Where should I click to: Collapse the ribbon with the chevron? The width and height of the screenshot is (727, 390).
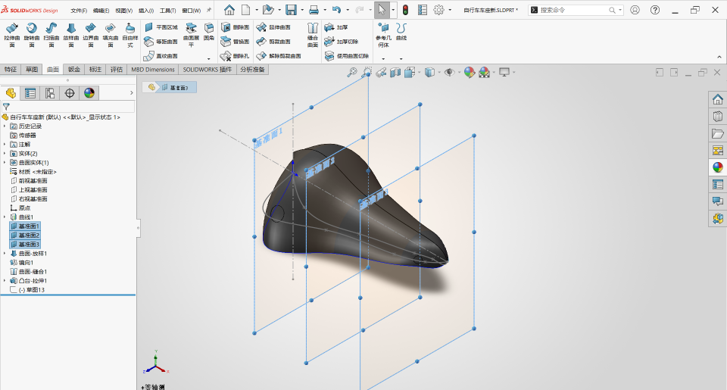[719, 57]
